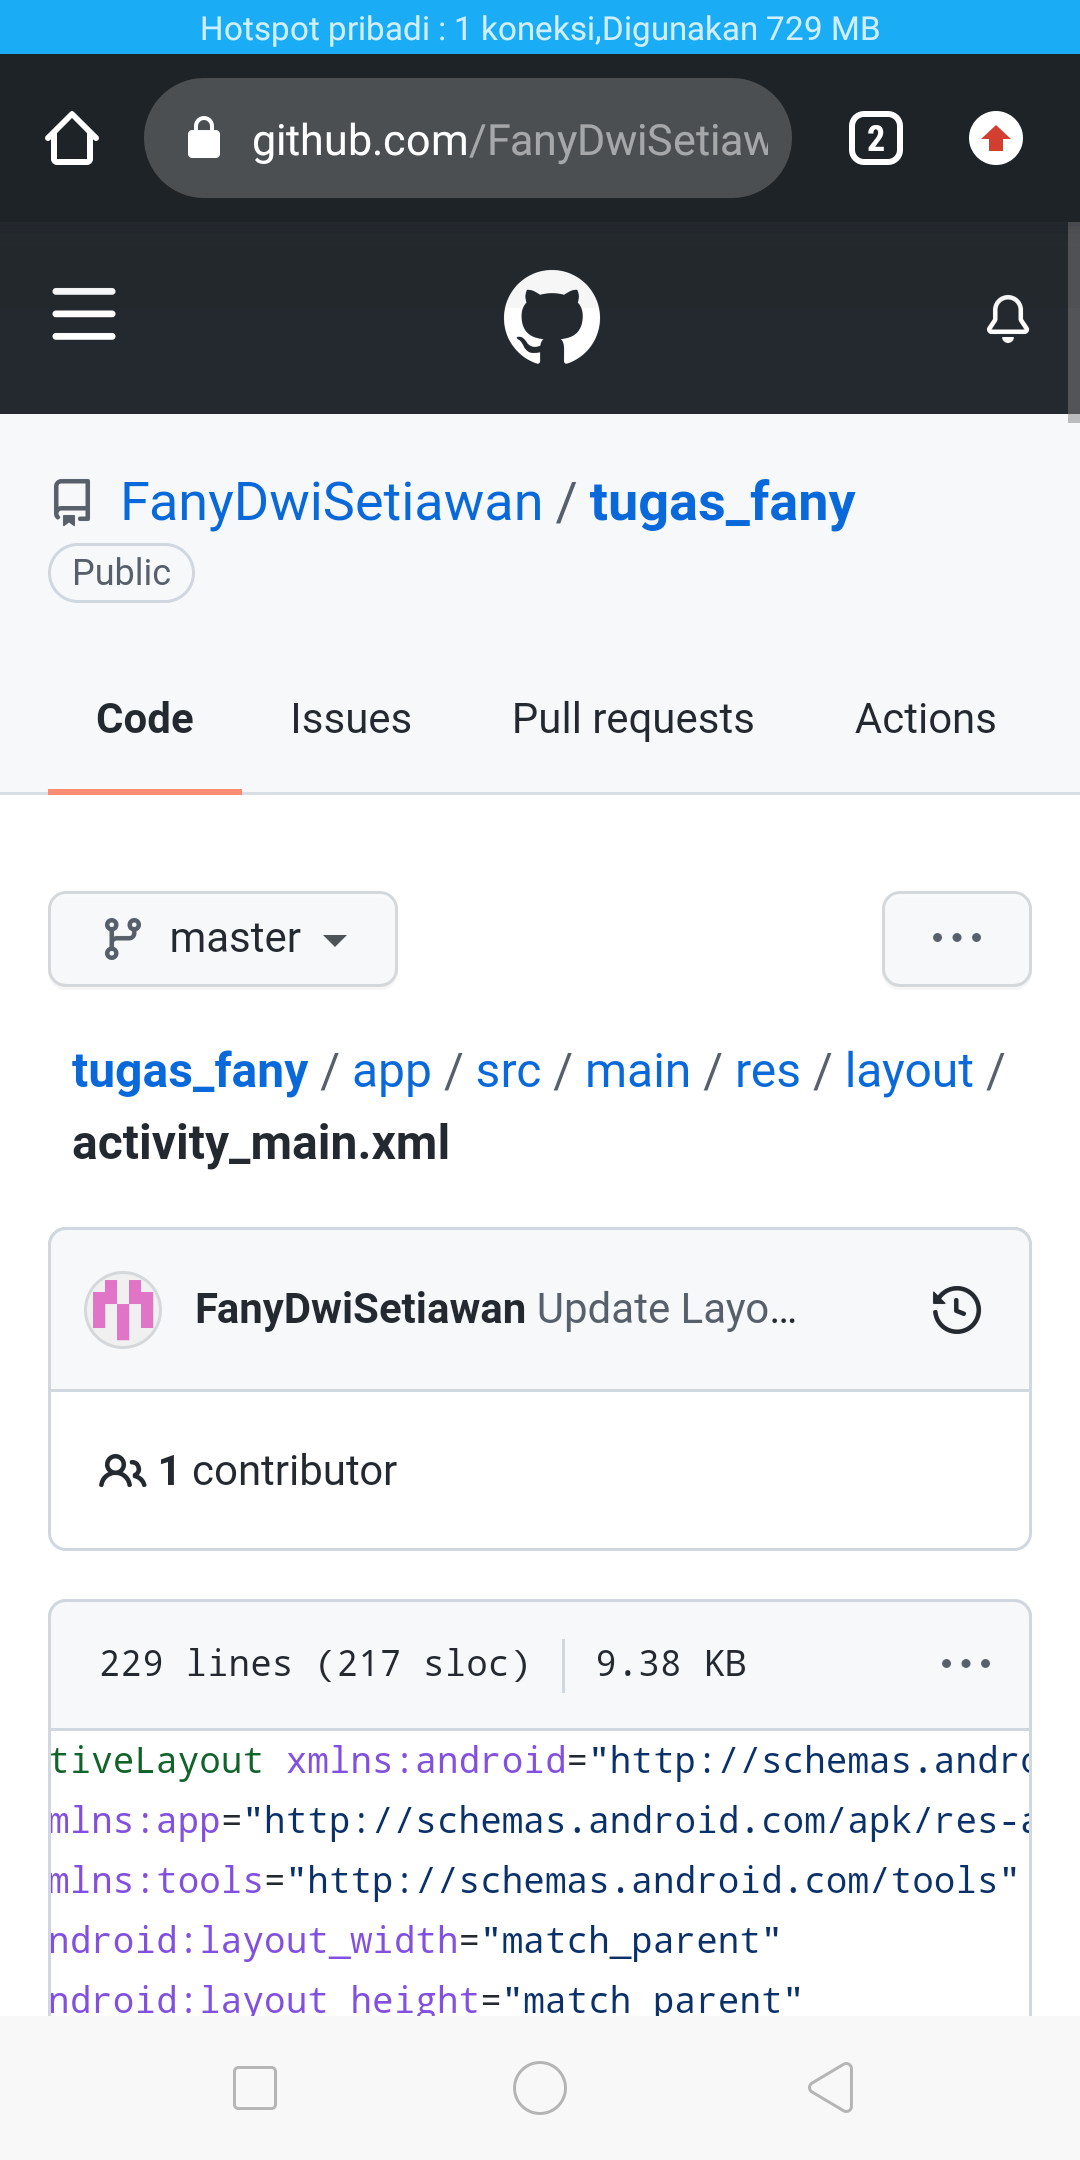Viewport: 1080px width, 2160px height.
Task: Open the repository ellipsis options menu
Action: click(x=956, y=938)
